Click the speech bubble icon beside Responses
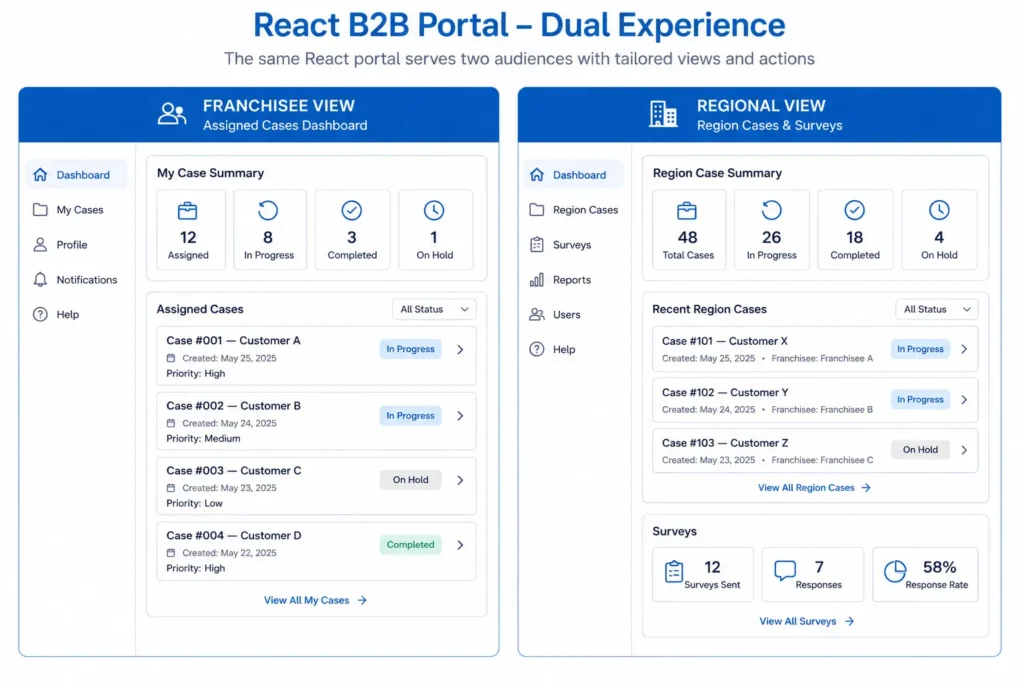Viewport: 1024px width, 683px height. (785, 571)
